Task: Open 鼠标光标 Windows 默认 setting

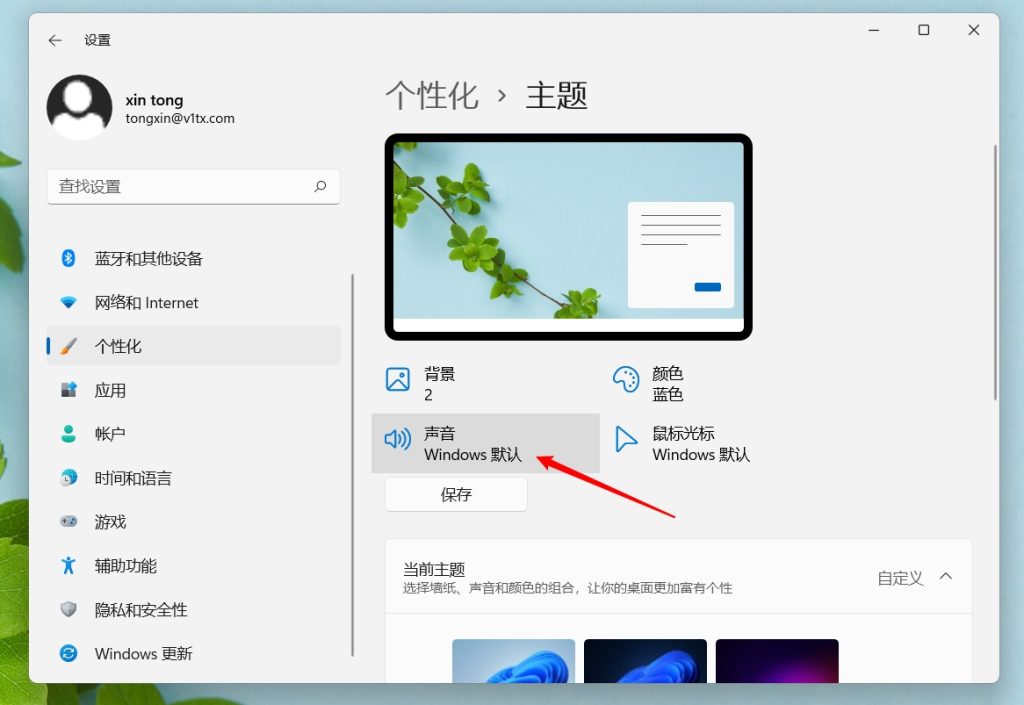Action: pyautogui.click(x=714, y=443)
